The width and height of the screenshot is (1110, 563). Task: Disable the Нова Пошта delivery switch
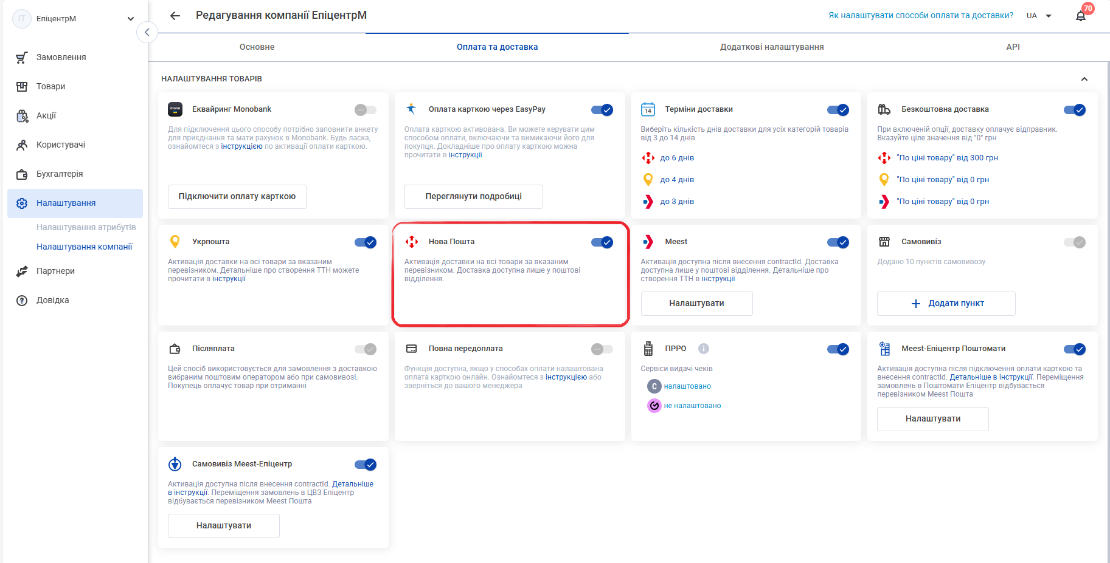point(602,242)
